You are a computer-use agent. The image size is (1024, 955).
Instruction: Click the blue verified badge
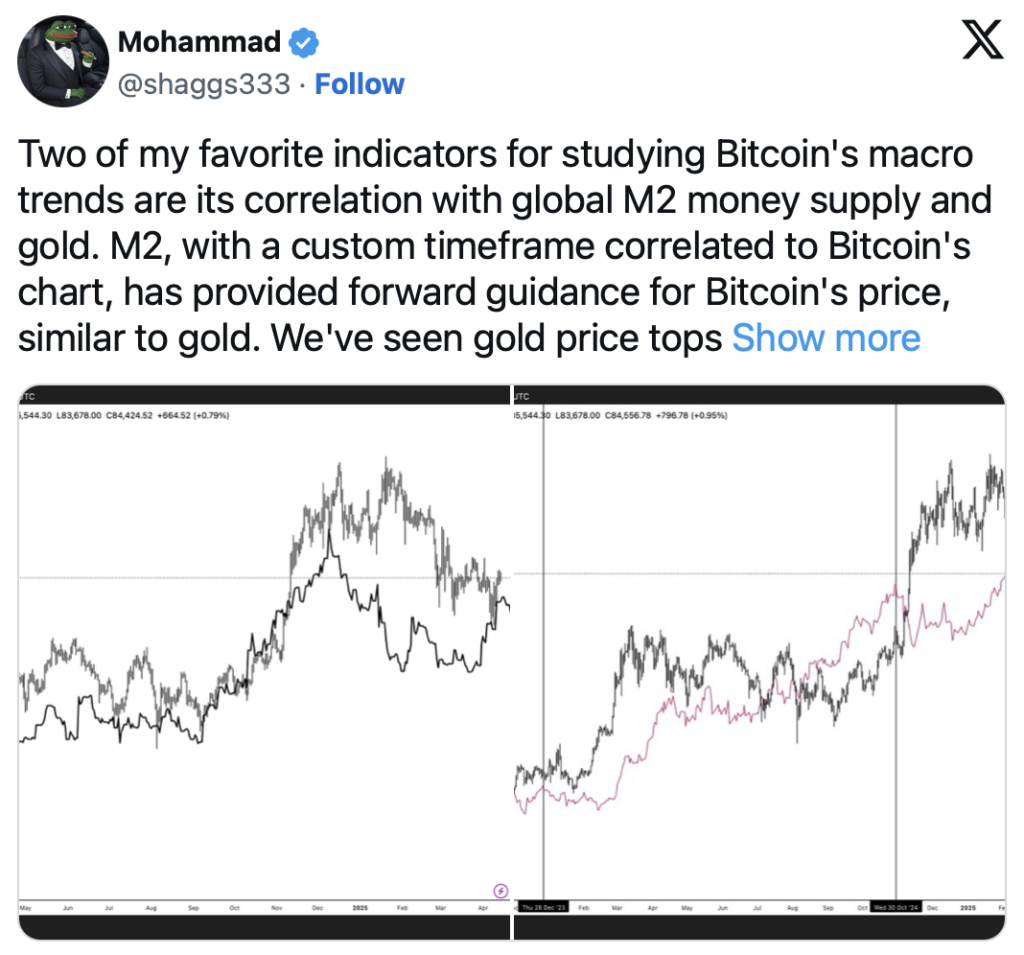tap(304, 42)
